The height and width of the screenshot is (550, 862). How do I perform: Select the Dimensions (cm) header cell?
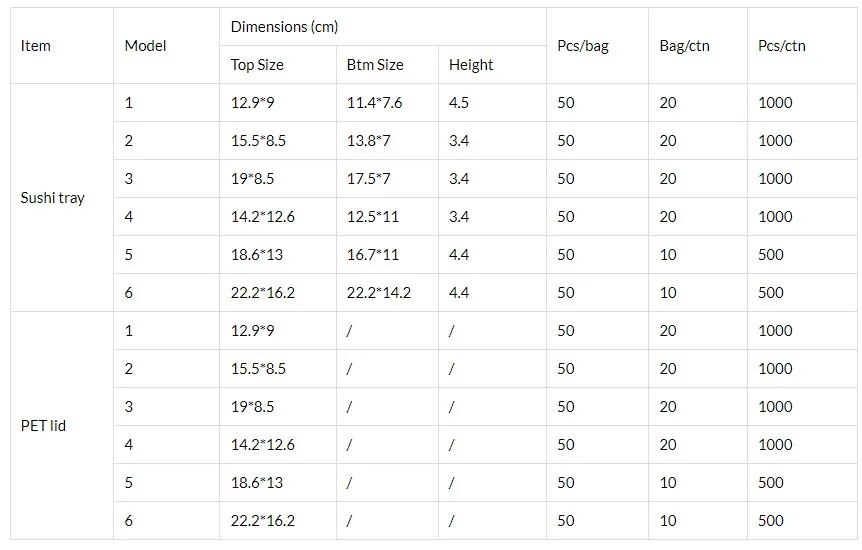[284, 27]
